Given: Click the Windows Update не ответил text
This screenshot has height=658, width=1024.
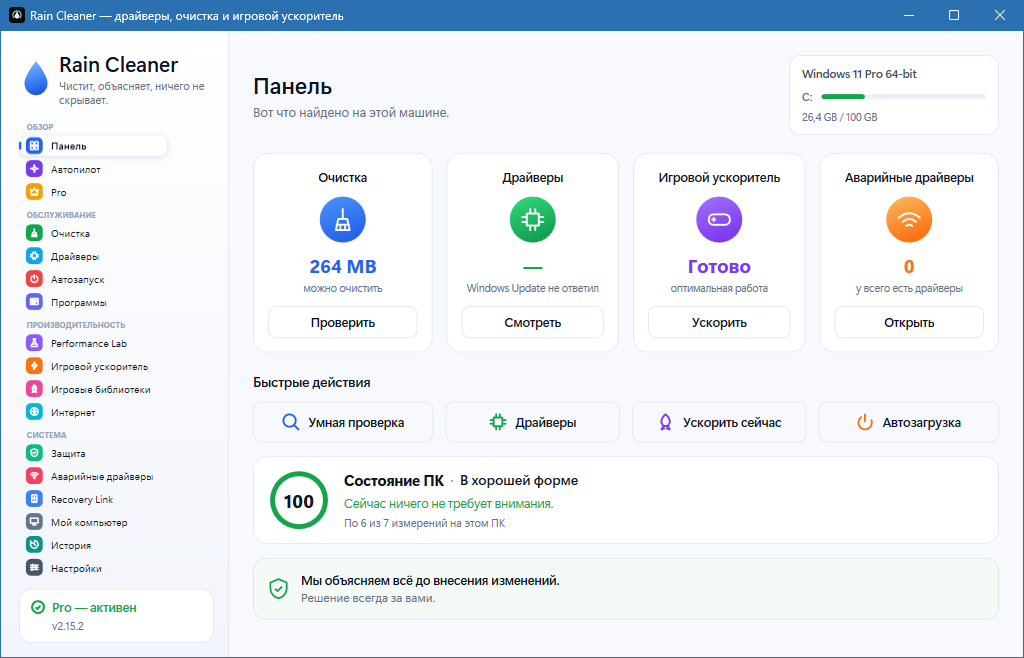Looking at the screenshot, I should pyautogui.click(x=533, y=288).
